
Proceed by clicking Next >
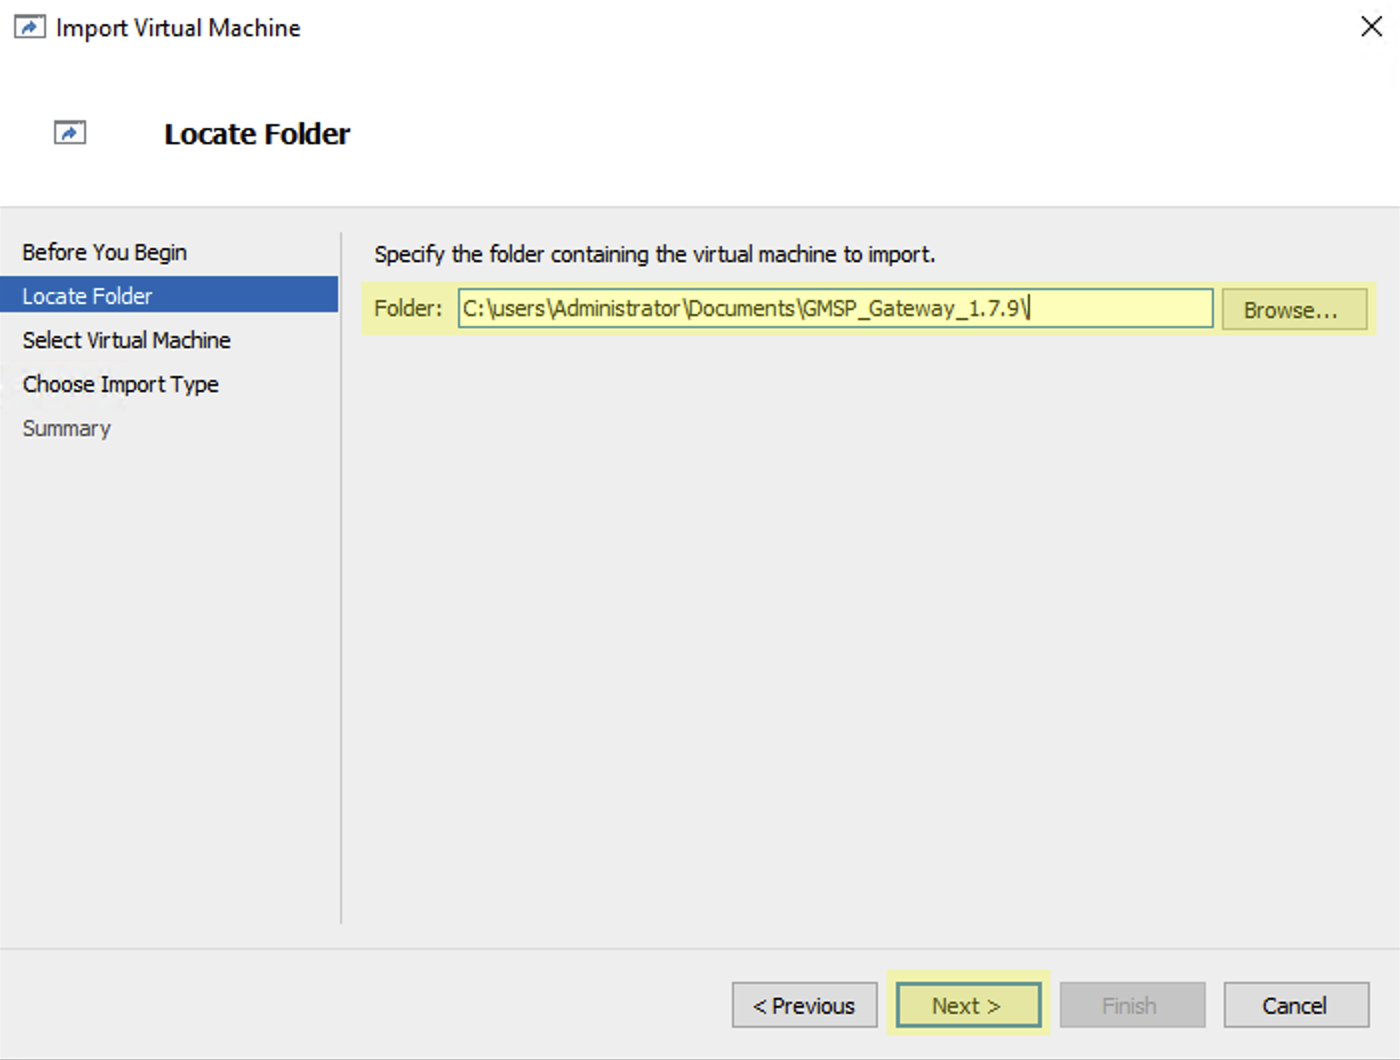pos(967,1005)
